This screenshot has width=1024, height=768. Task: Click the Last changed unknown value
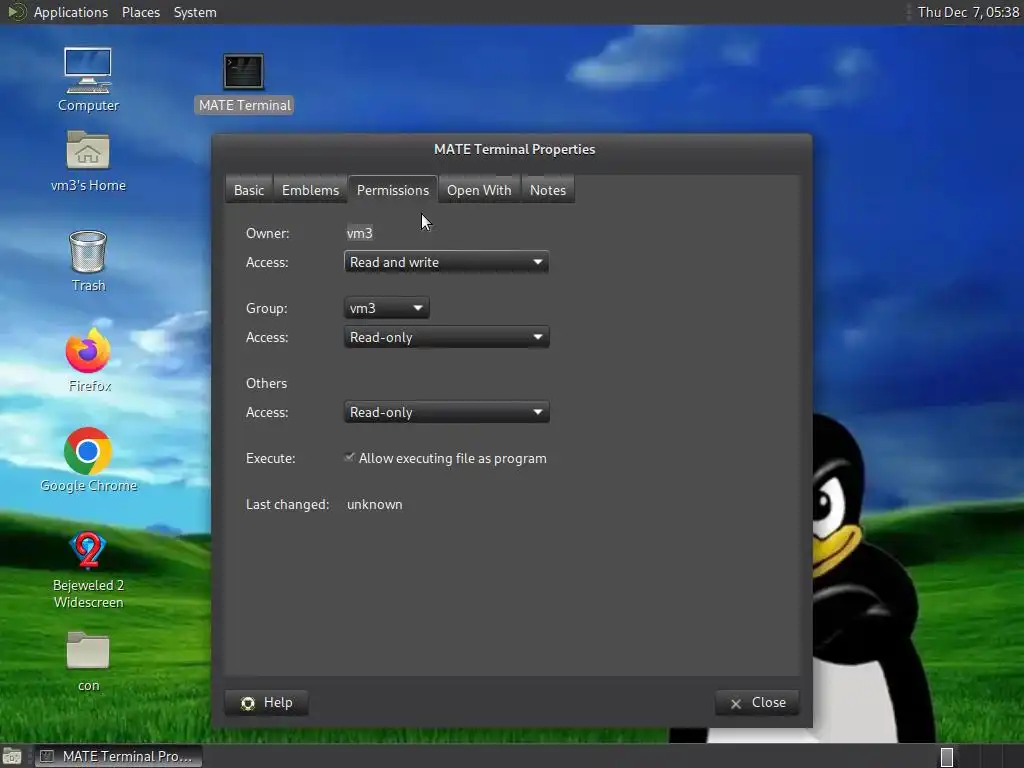pyautogui.click(x=374, y=505)
